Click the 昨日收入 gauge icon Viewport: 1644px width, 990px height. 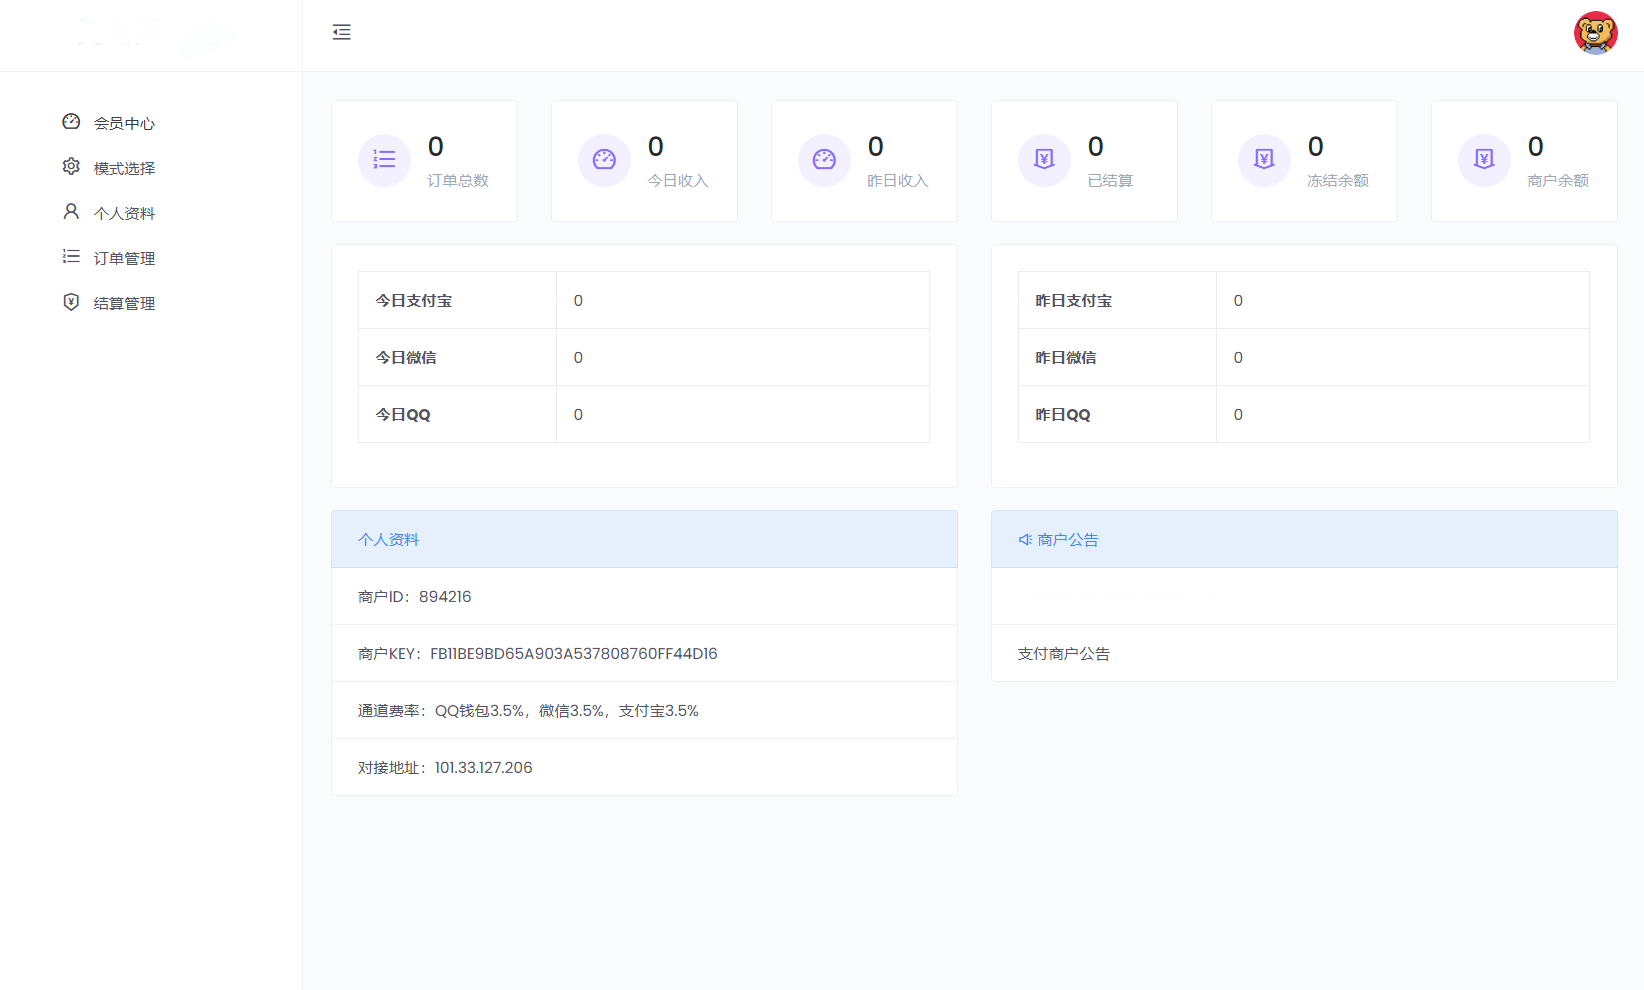824,160
